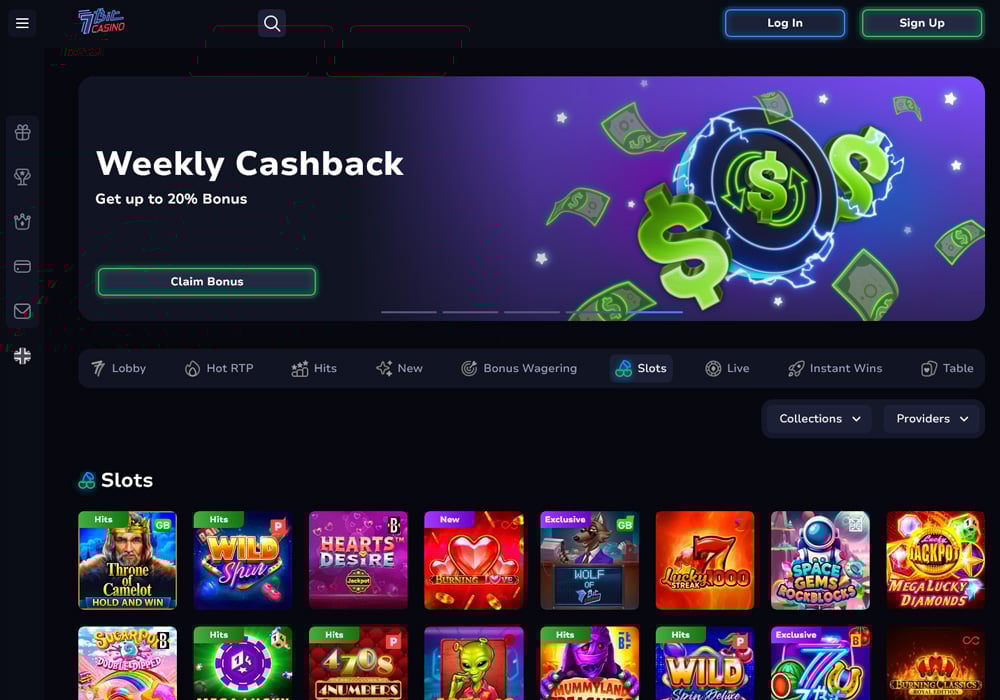Select the crown VIP sidebar icon
The width and height of the screenshot is (1000, 700).
(x=22, y=222)
